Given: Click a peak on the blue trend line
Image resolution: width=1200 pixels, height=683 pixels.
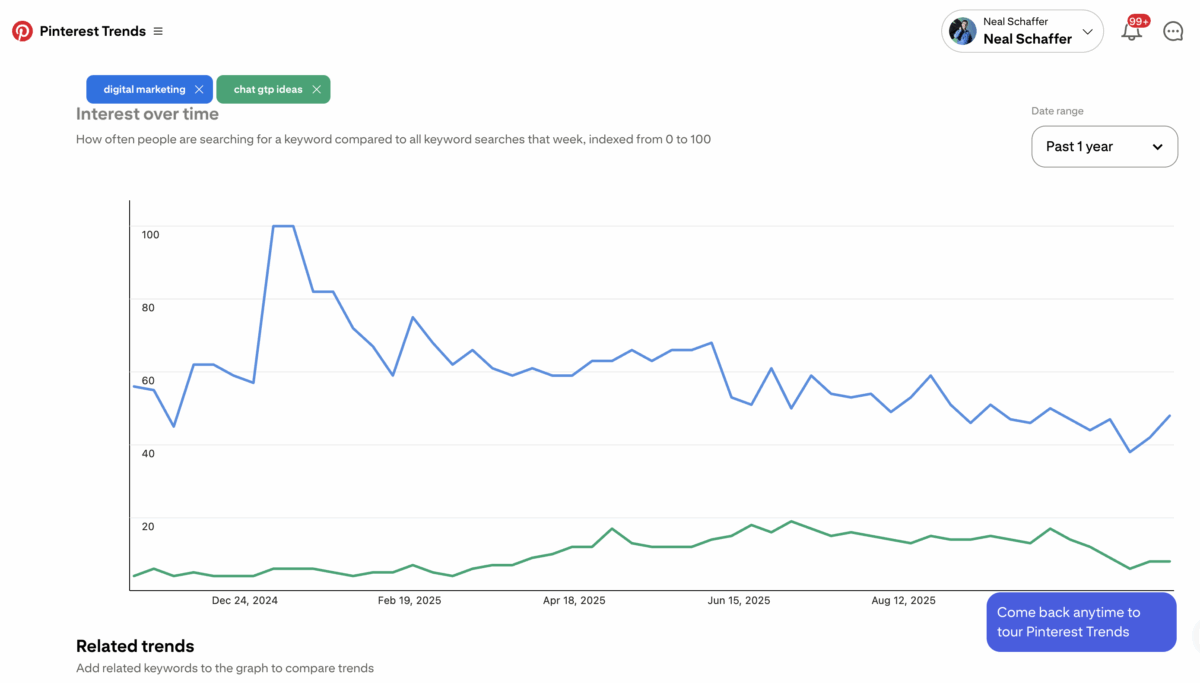Looking at the screenshot, I should coord(283,226).
